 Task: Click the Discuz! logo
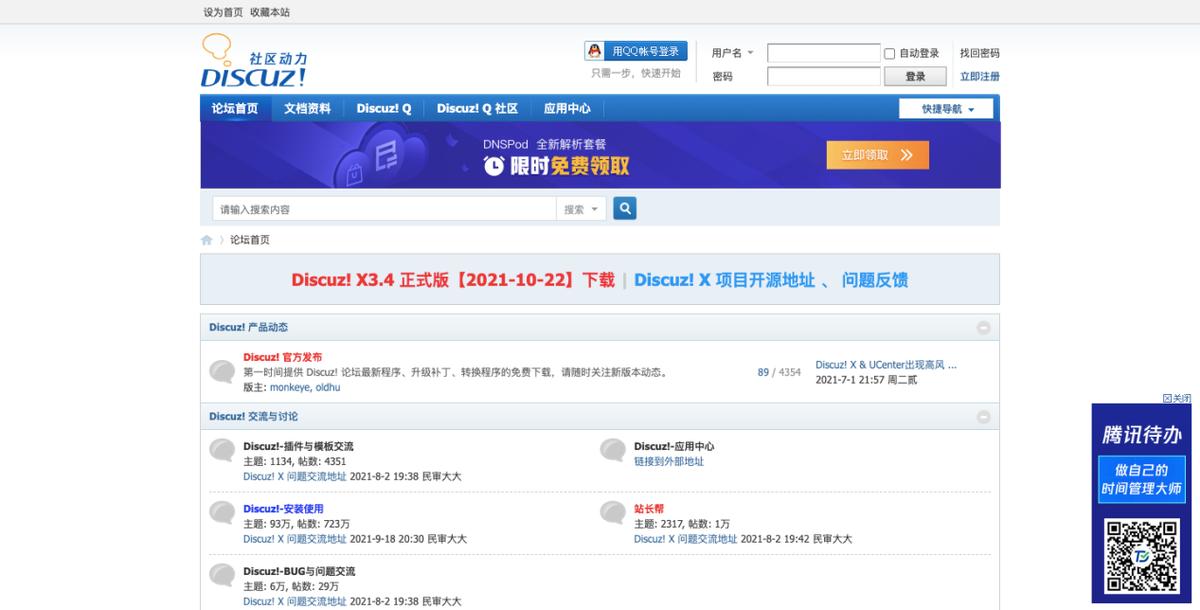point(254,62)
